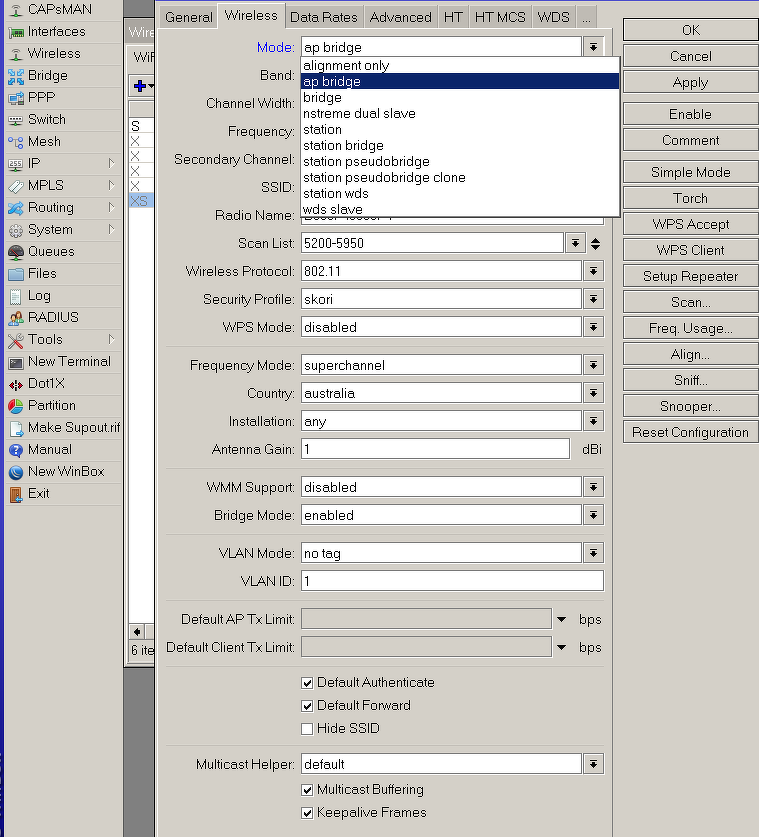Open the Country dropdown arrow

(x=594, y=393)
